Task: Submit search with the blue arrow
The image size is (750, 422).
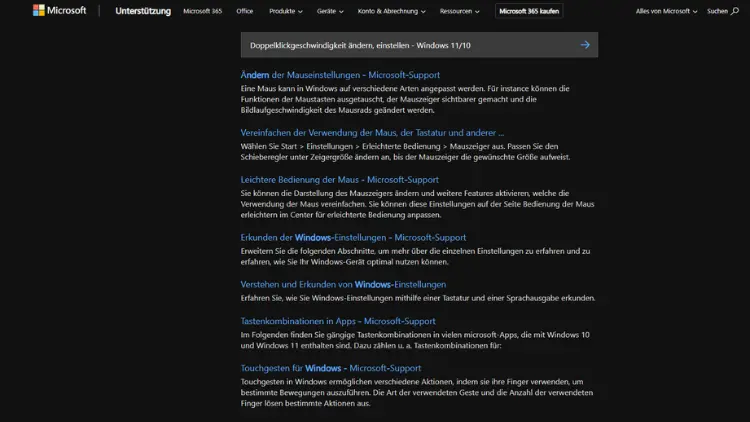Action: 585,45
